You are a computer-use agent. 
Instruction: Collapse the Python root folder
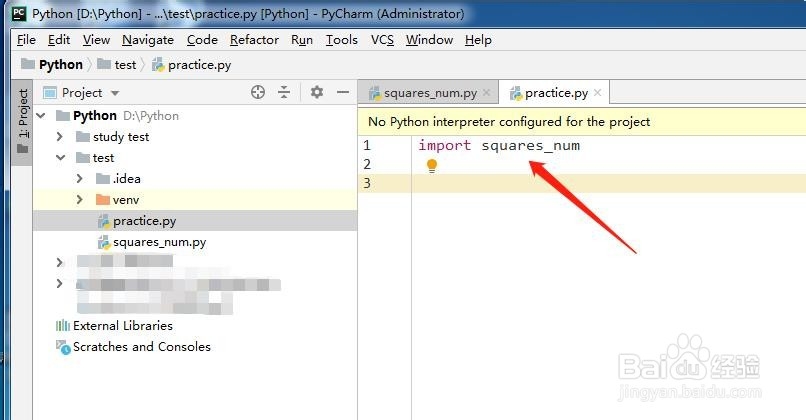pyautogui.click(x=41, y=116)
